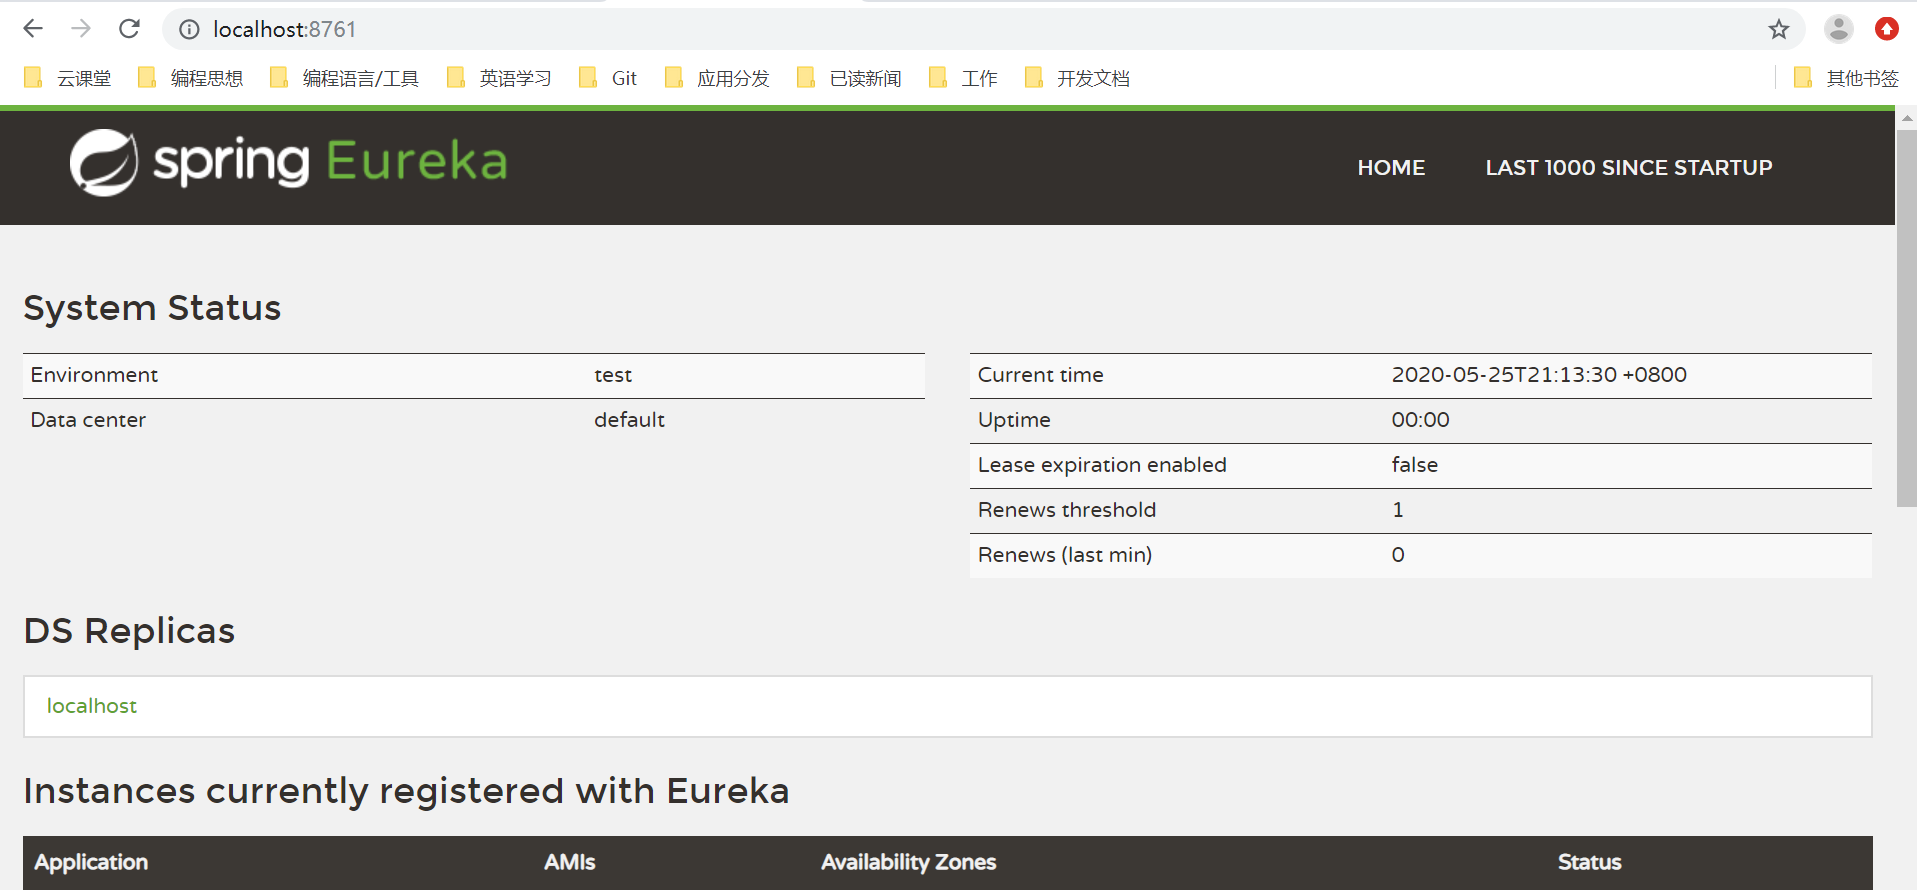Screen dimensions: 1917x890
Task: Click the Uptime label
Action: [x=1014, y=420]
